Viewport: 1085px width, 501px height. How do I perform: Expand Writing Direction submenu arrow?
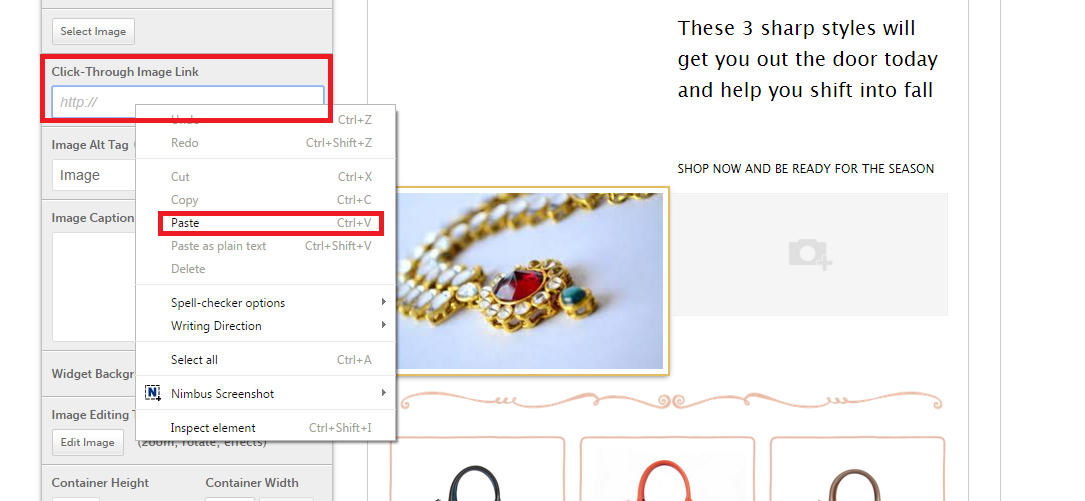384,325
